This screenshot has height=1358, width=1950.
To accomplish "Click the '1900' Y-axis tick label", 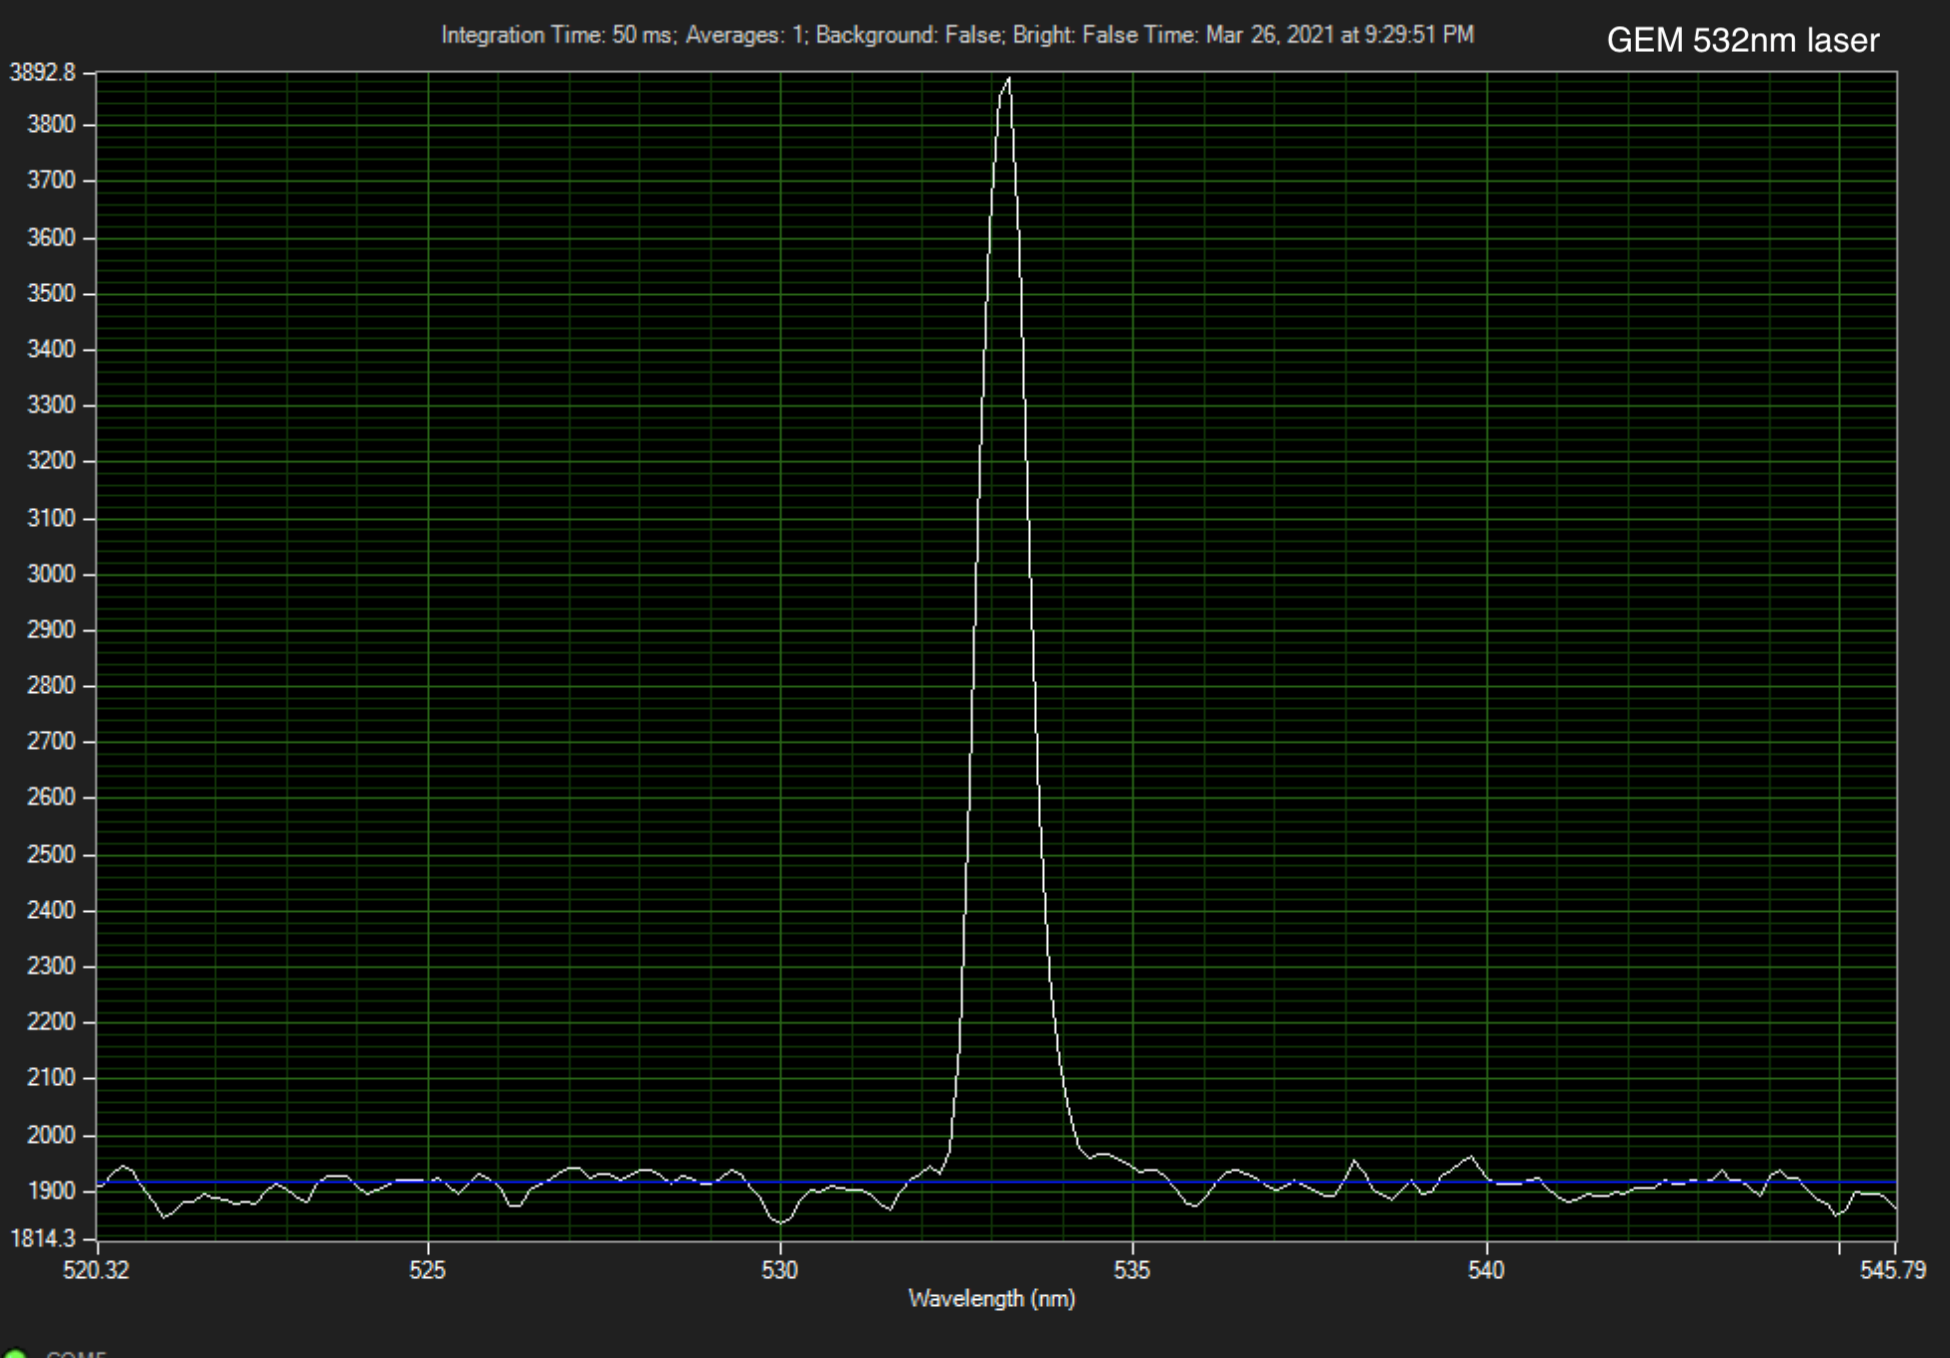I will point(51,1190).
